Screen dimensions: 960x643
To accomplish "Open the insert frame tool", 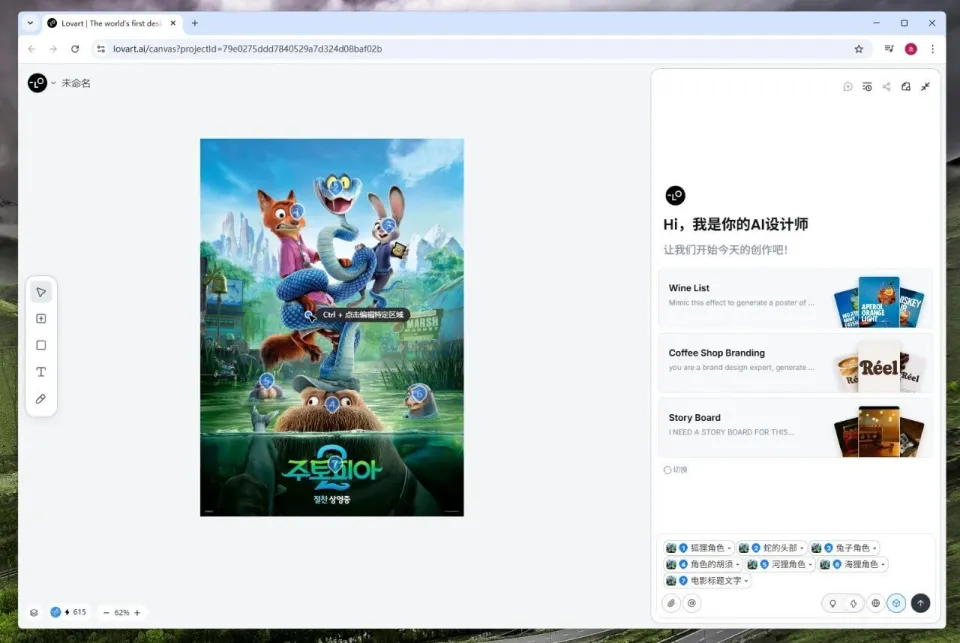I will pos(41,318).
